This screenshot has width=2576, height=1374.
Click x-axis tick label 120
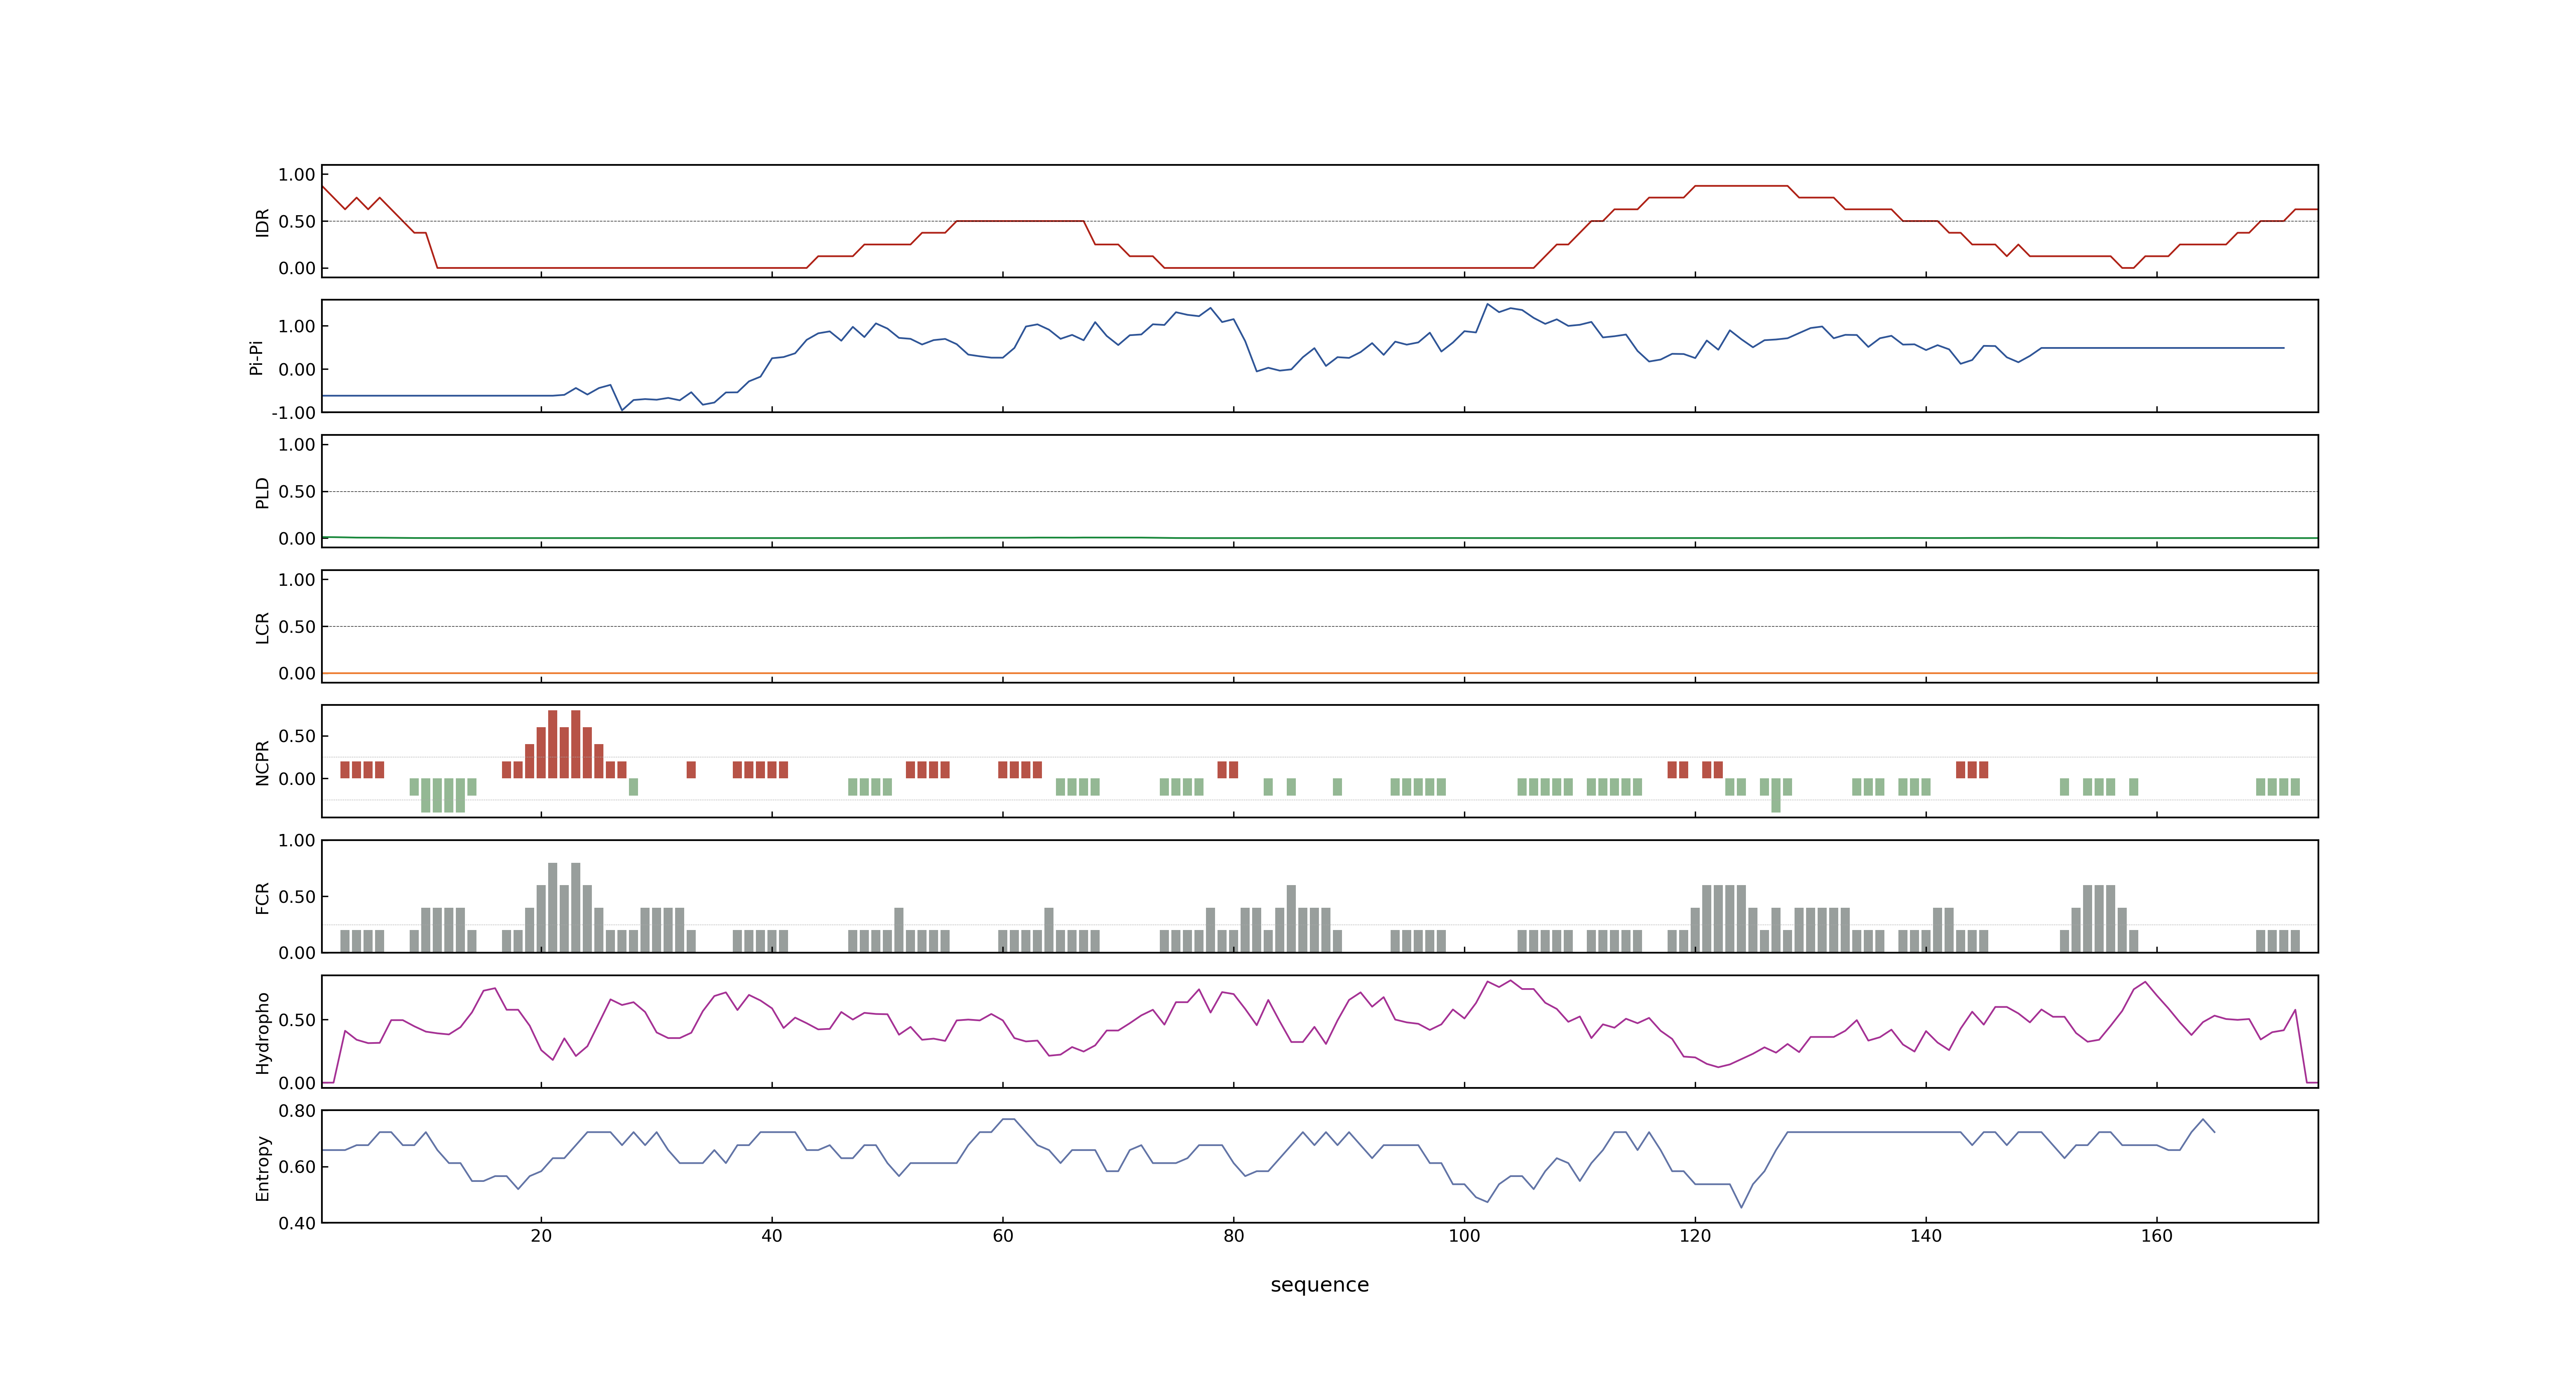(1695, 1236)
